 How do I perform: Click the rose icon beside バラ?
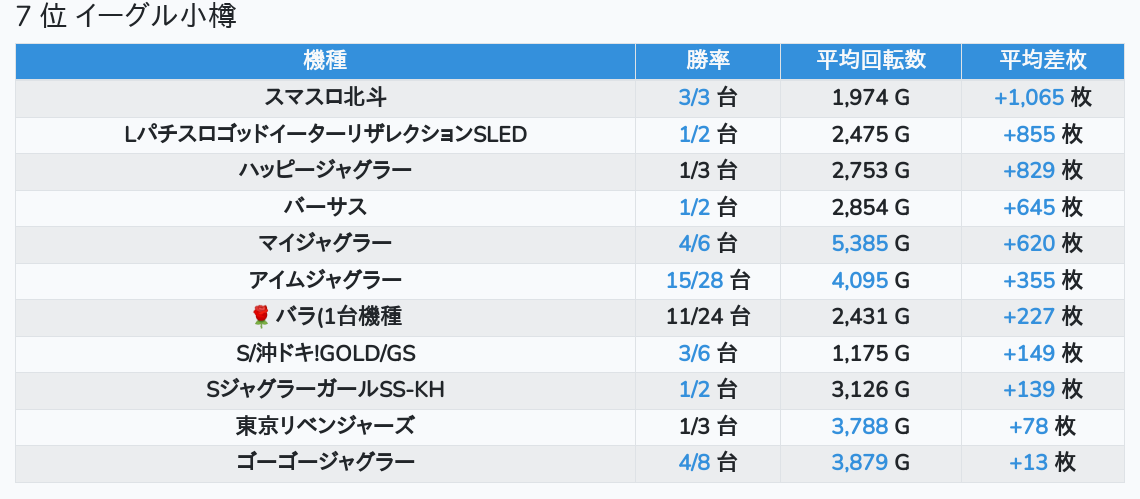click(x=261, y=317)
